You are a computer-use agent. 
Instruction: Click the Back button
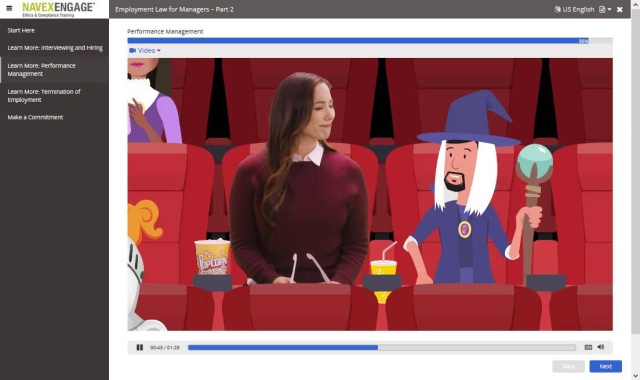569,366
